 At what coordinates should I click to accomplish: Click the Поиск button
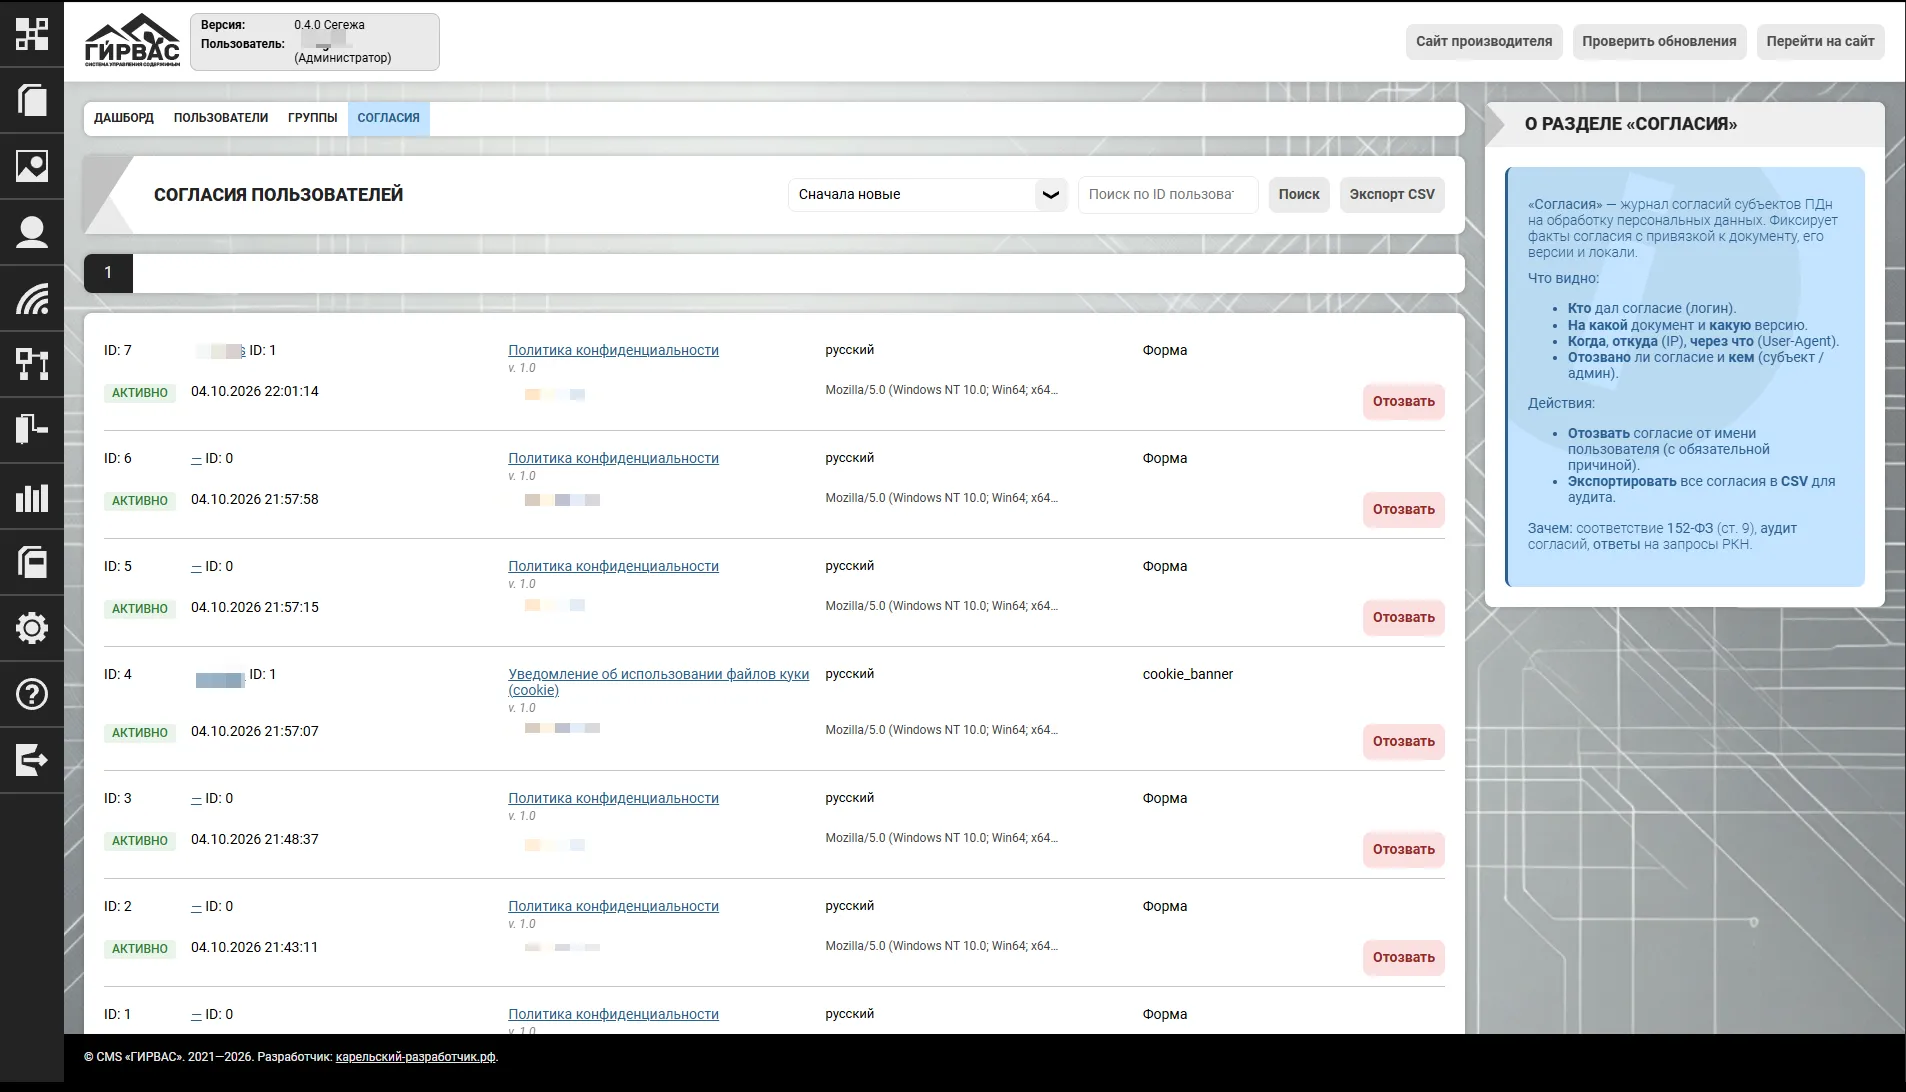click(1299, 194)
